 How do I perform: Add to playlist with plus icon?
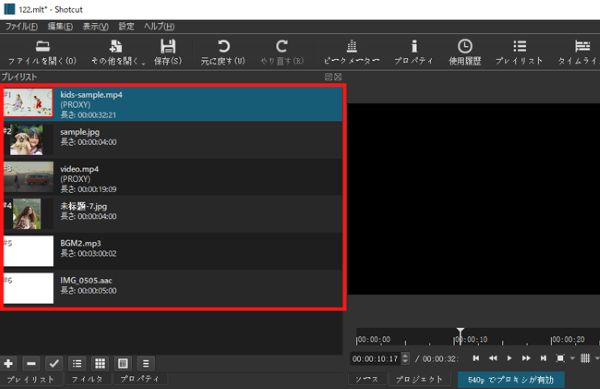coord(8,363)
